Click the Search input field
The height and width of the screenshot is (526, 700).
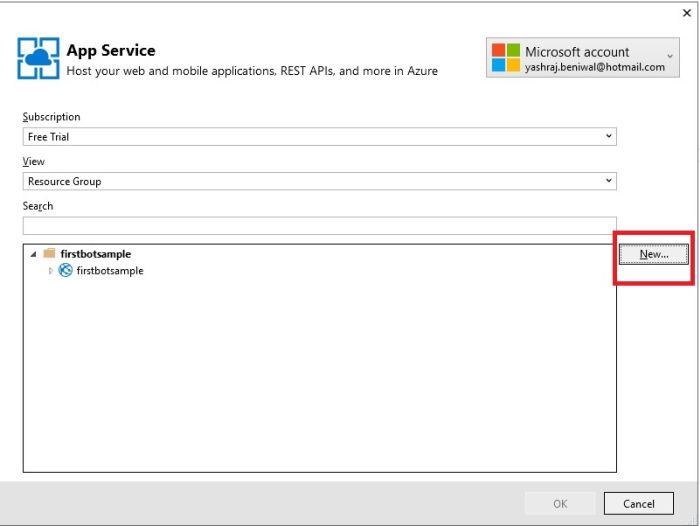point(319,226)
